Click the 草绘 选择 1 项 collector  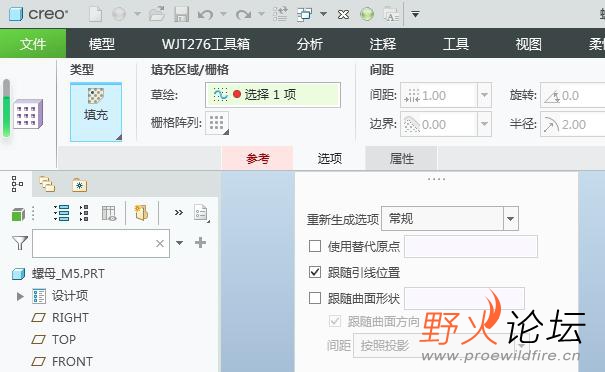coord(273,95)
